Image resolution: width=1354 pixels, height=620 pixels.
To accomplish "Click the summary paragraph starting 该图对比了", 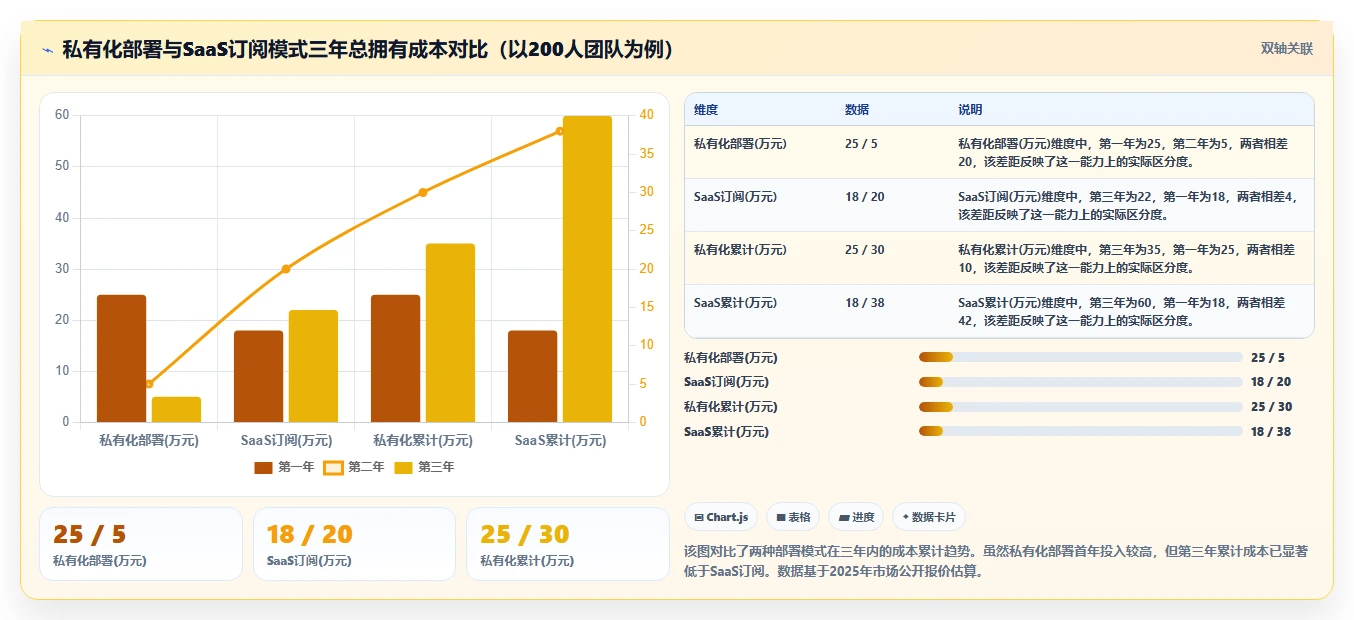I will 996,562.
